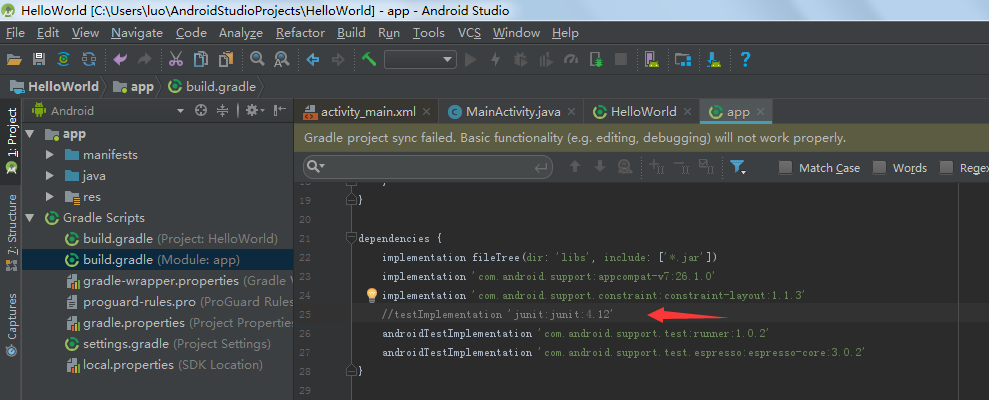
Task: Click the Replace magnifier-with-A icon
Action: click(281, 60)
